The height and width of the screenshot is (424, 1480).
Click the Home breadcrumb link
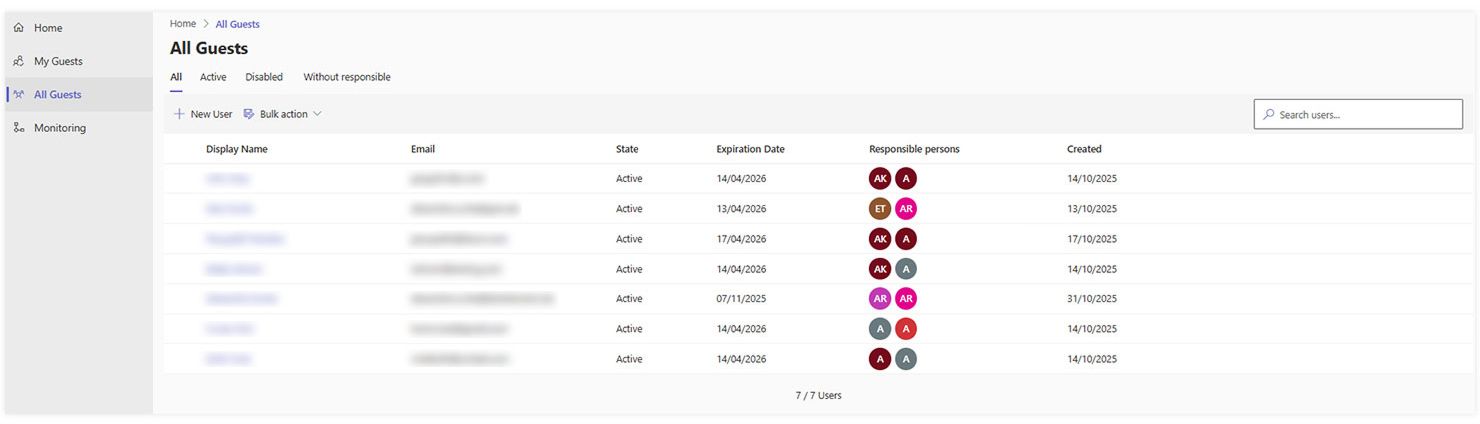click(183, 24)
